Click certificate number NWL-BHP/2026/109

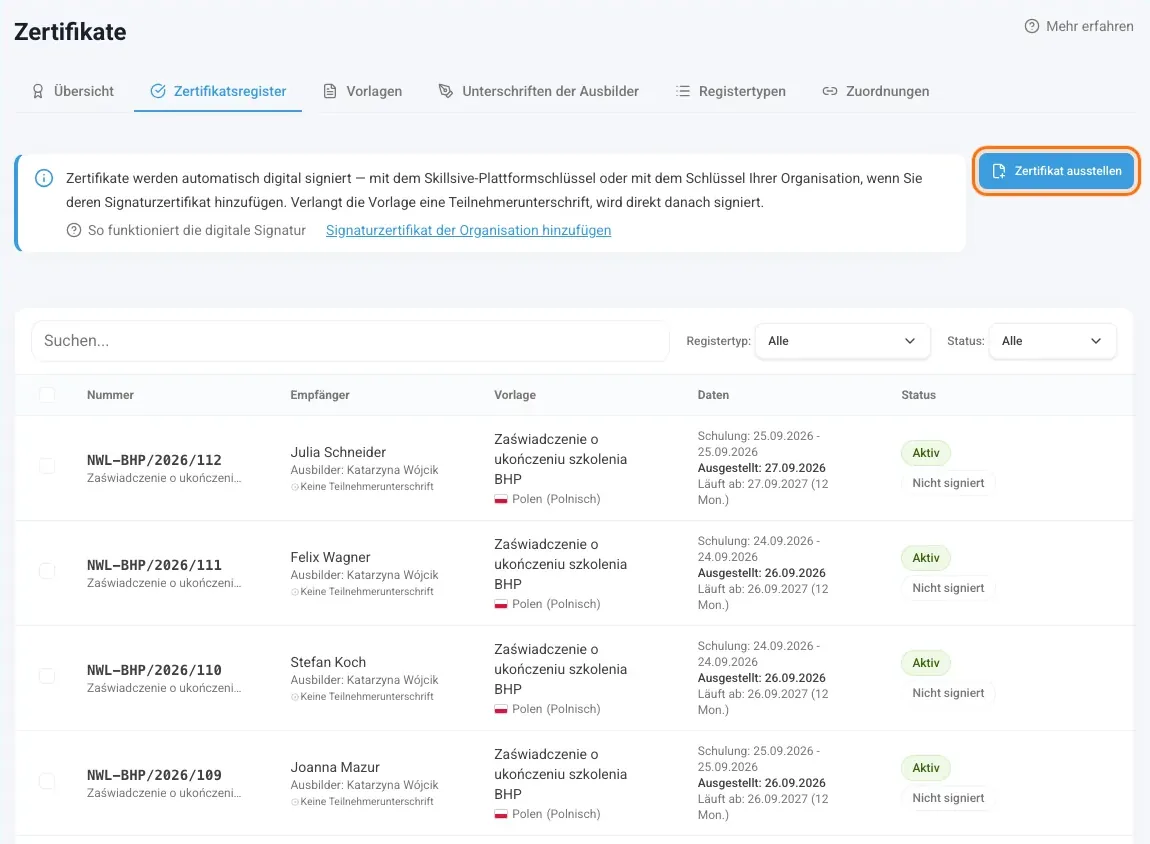pyautogui.click(x=154, y=774)
